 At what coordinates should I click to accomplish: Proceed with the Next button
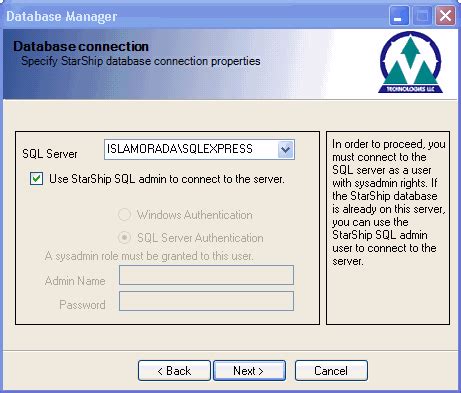click(x=249, y=371)
